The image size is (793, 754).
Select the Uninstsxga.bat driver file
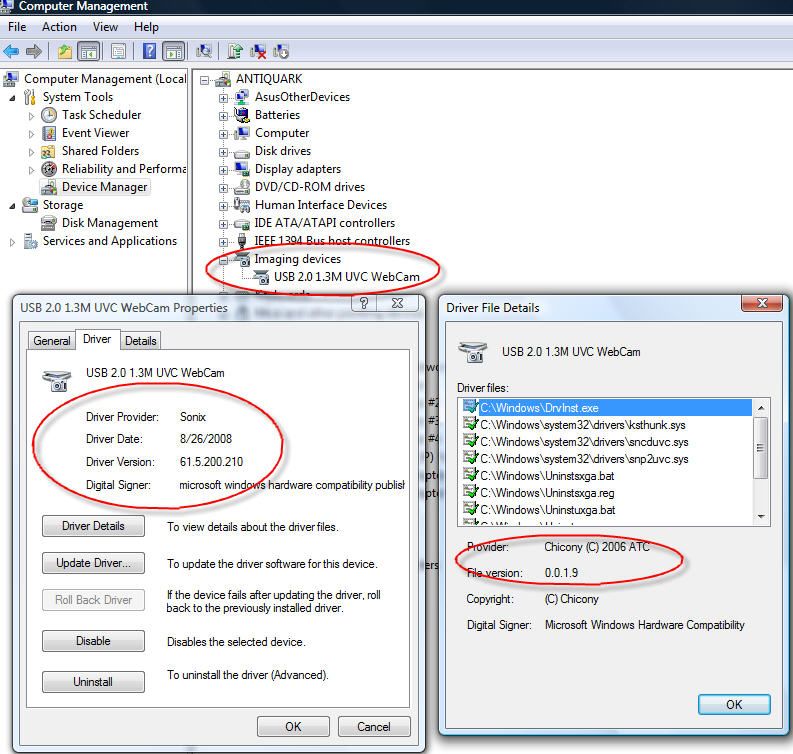tap(547, 476)
